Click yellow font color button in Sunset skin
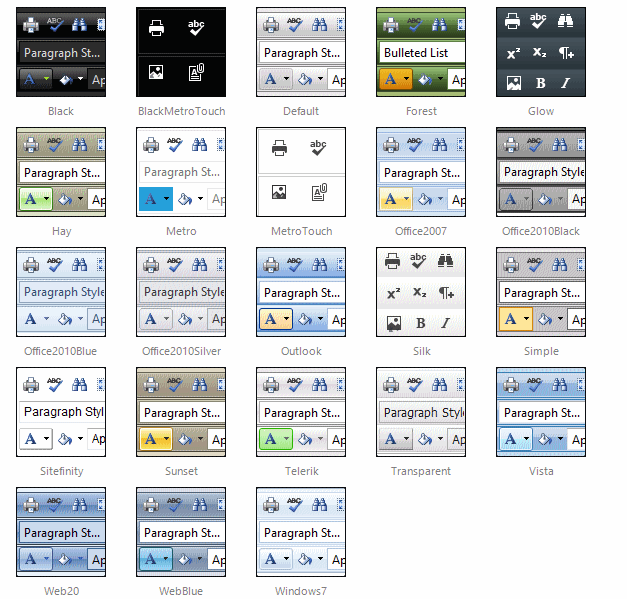The width and height of the screenshot is (627, 599). point(156,439)
